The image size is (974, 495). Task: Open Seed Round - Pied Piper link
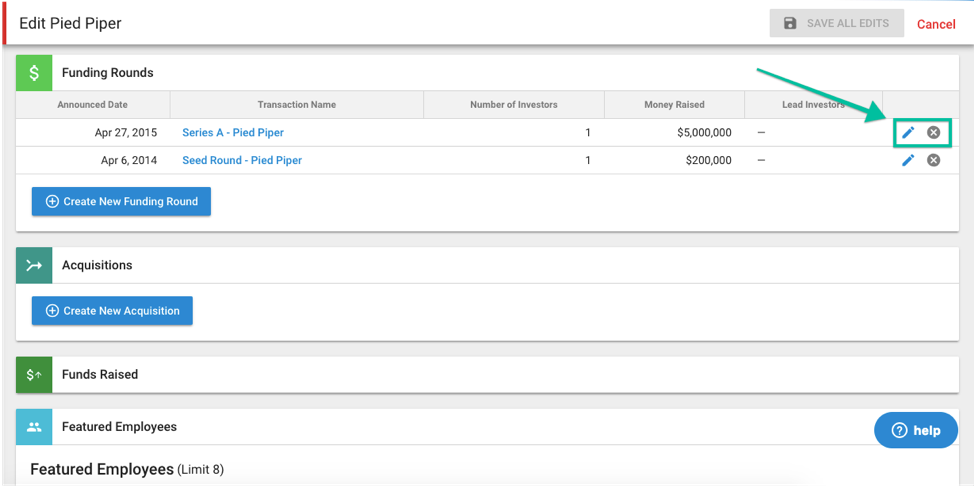pos(242,160)
